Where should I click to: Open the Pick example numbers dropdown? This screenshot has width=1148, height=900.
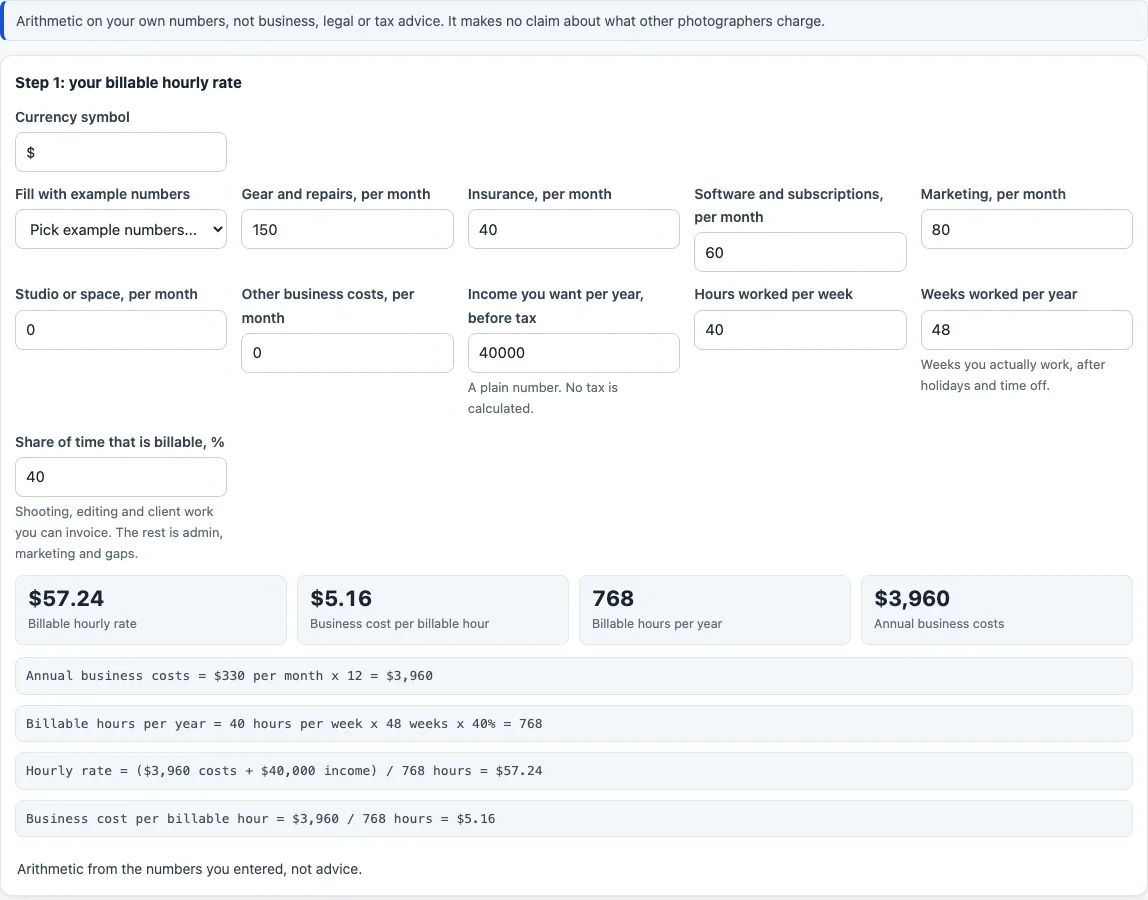click(x=121, y=229)
